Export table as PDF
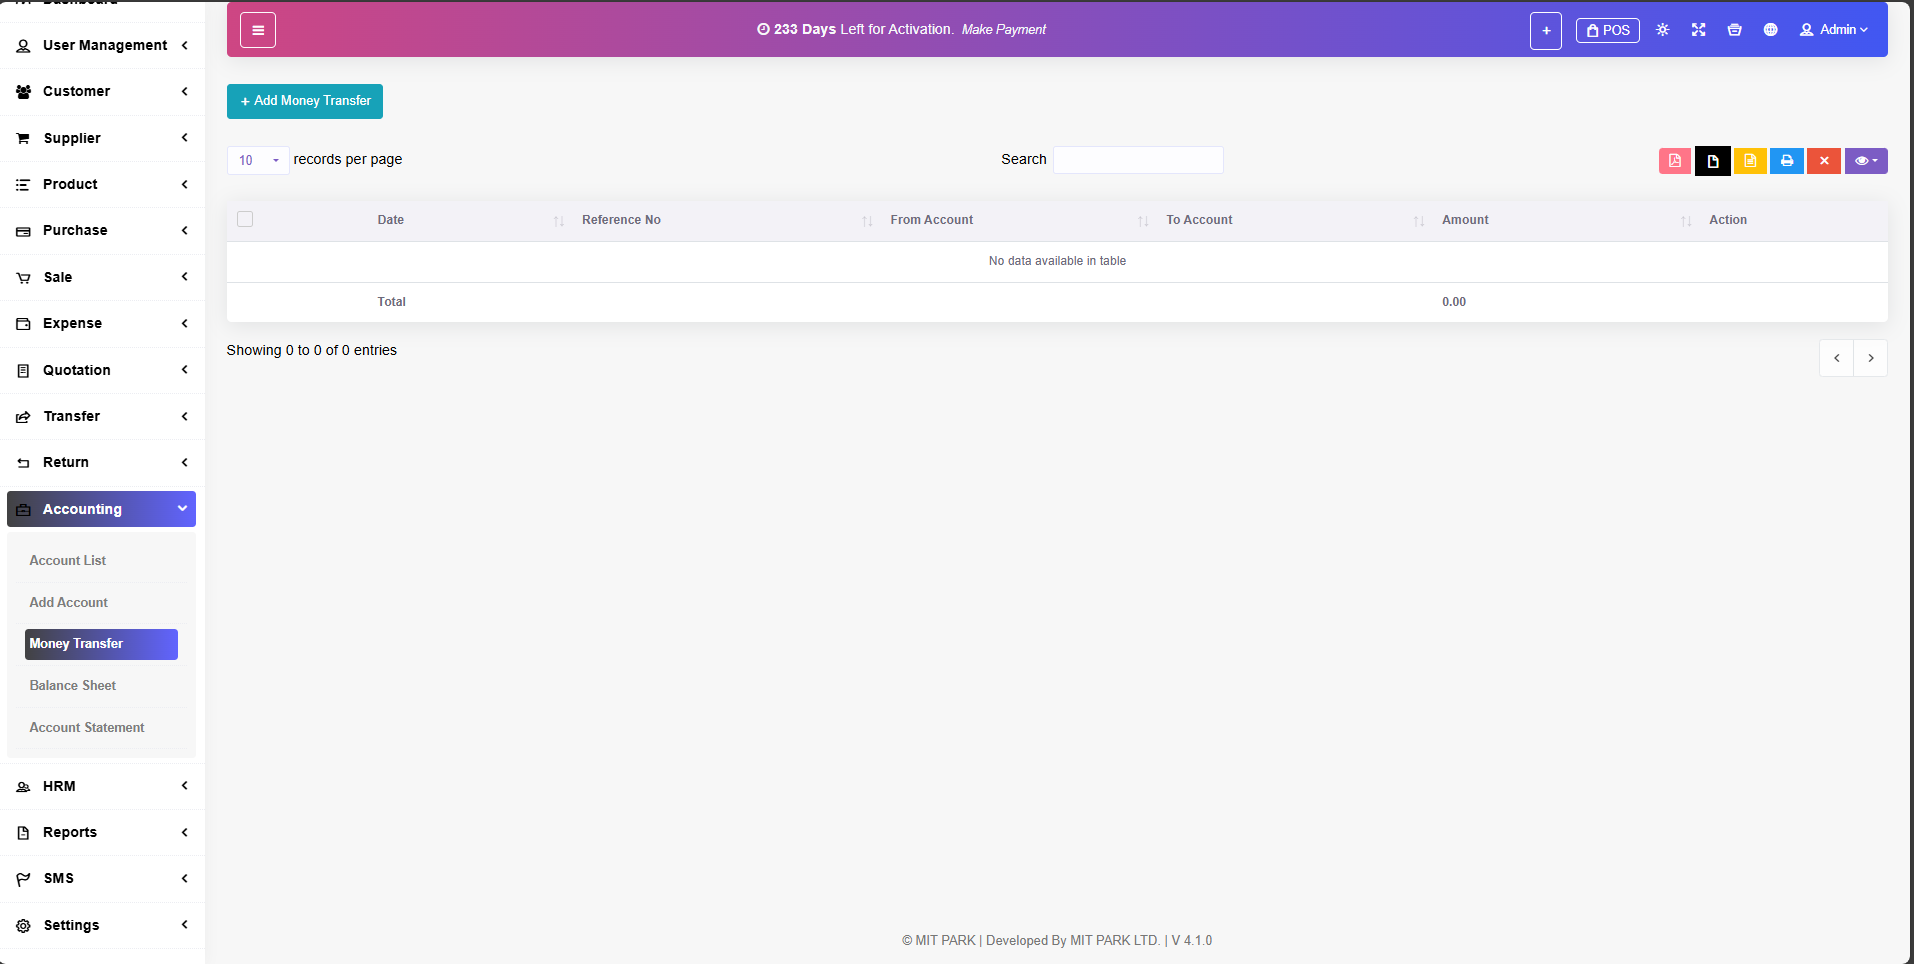 tap(1674, 161)
